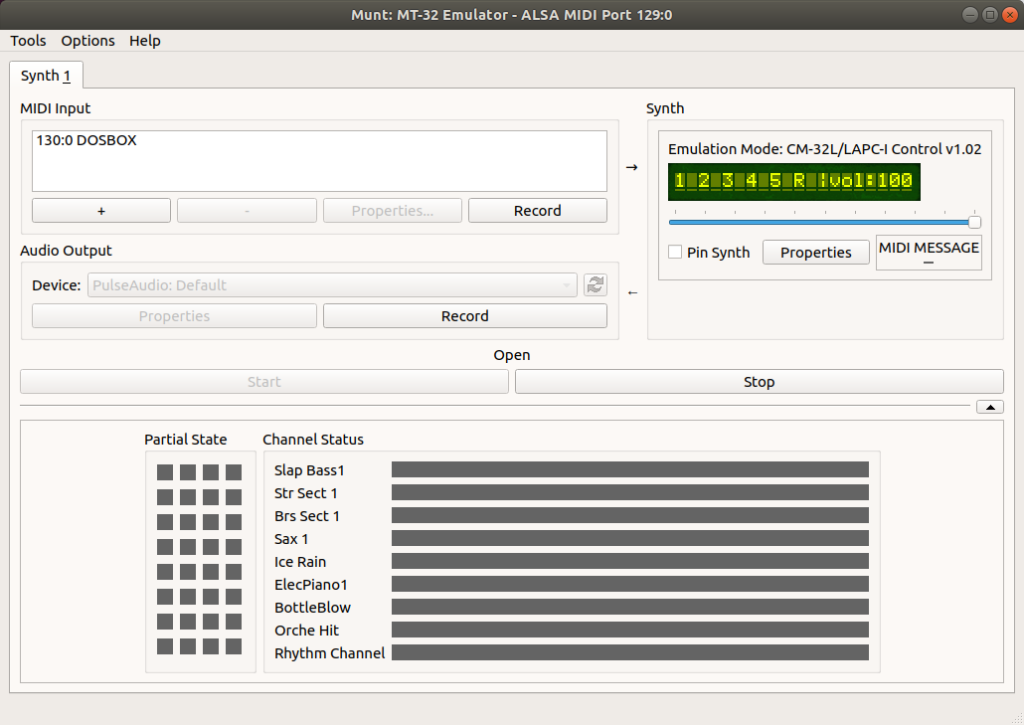1024x725 pixels.
Task: Click the Brs Sect 1 channel label
Action: [307, 516]
